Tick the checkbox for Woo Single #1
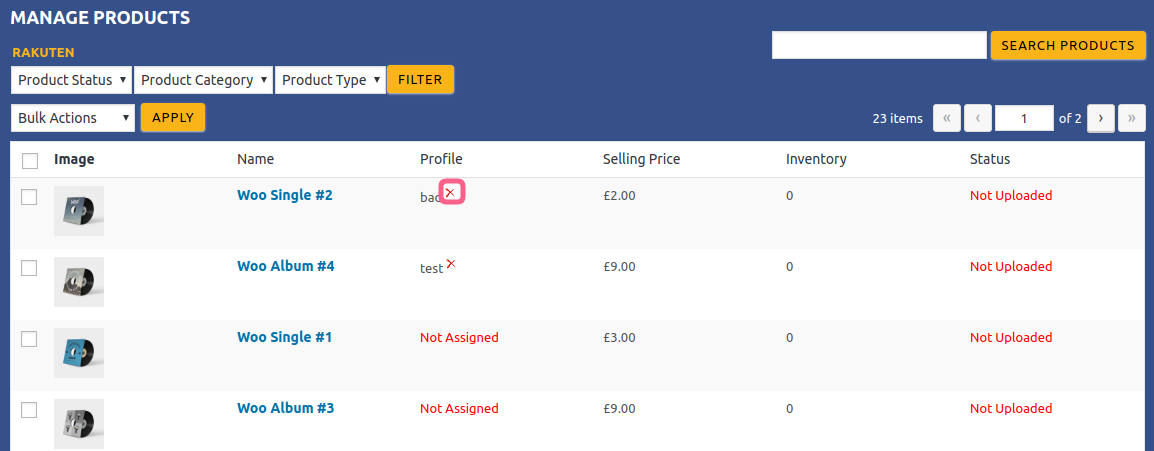The height and width of the screenshot is (451, 1154). pyautogui.click(x=30, y=339)
